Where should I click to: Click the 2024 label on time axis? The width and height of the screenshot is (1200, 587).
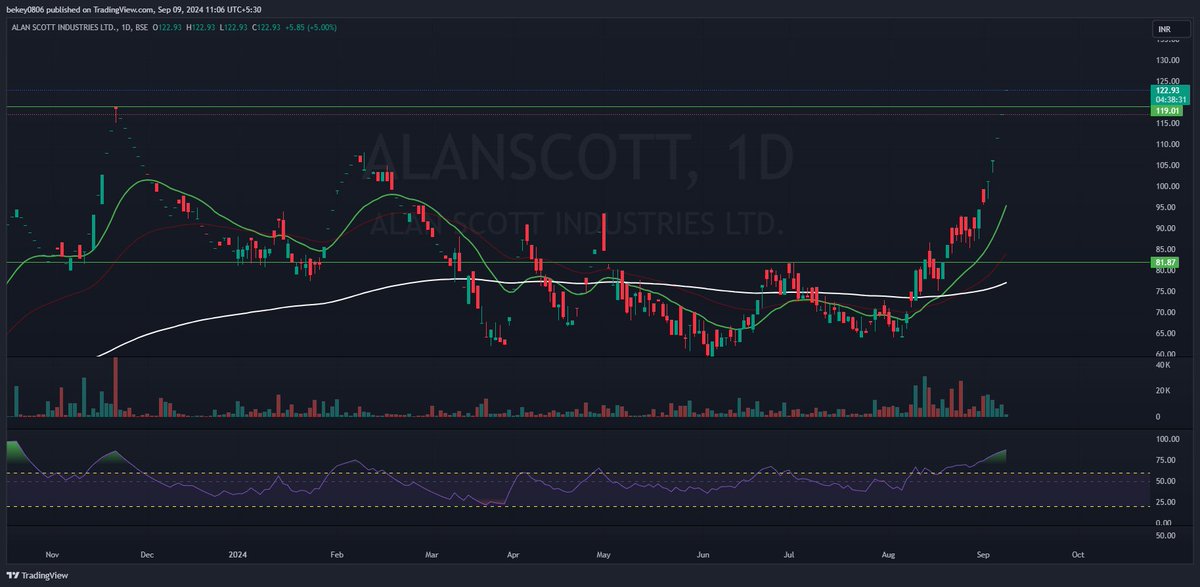point(238,553)
